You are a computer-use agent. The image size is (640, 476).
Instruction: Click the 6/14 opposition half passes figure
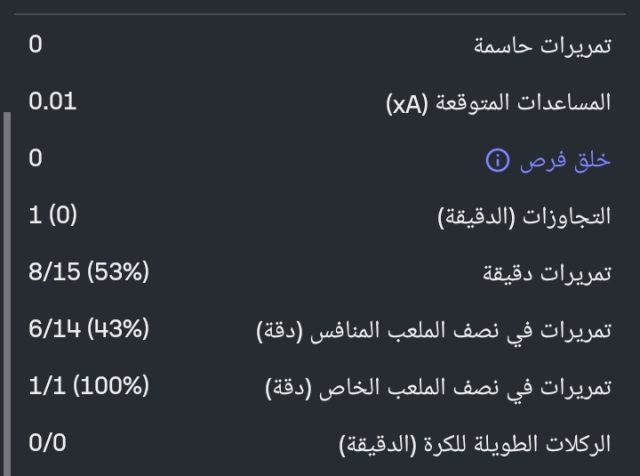tap(54, 329)
